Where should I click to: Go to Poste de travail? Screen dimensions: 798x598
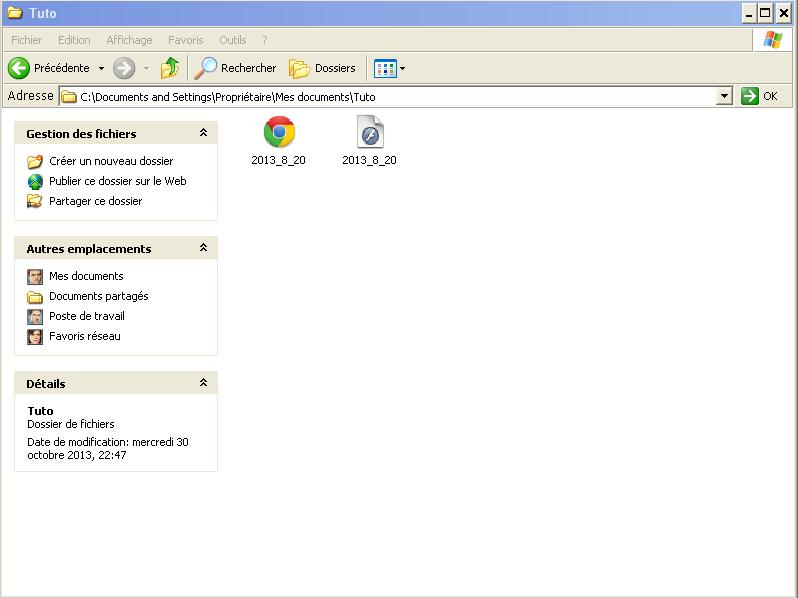pyautogui.click(x=86, y=316)
